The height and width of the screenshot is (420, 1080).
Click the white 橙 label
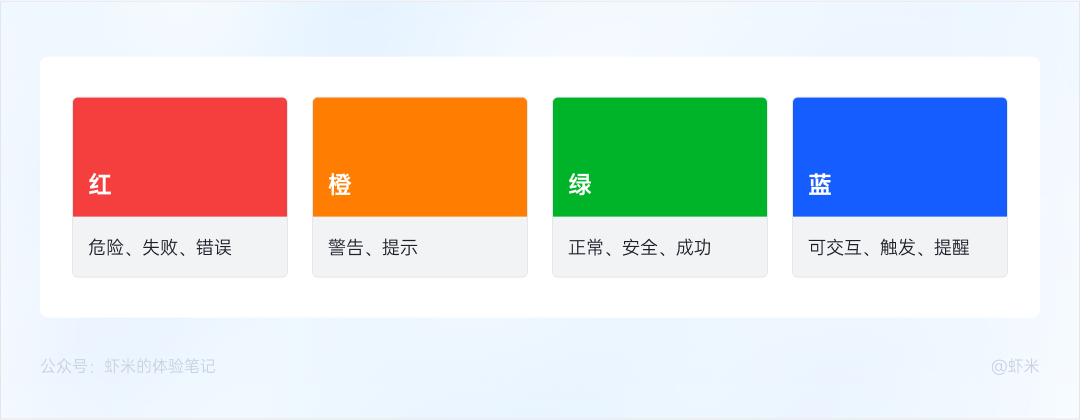pyautogui.click(x=340, y=185)
